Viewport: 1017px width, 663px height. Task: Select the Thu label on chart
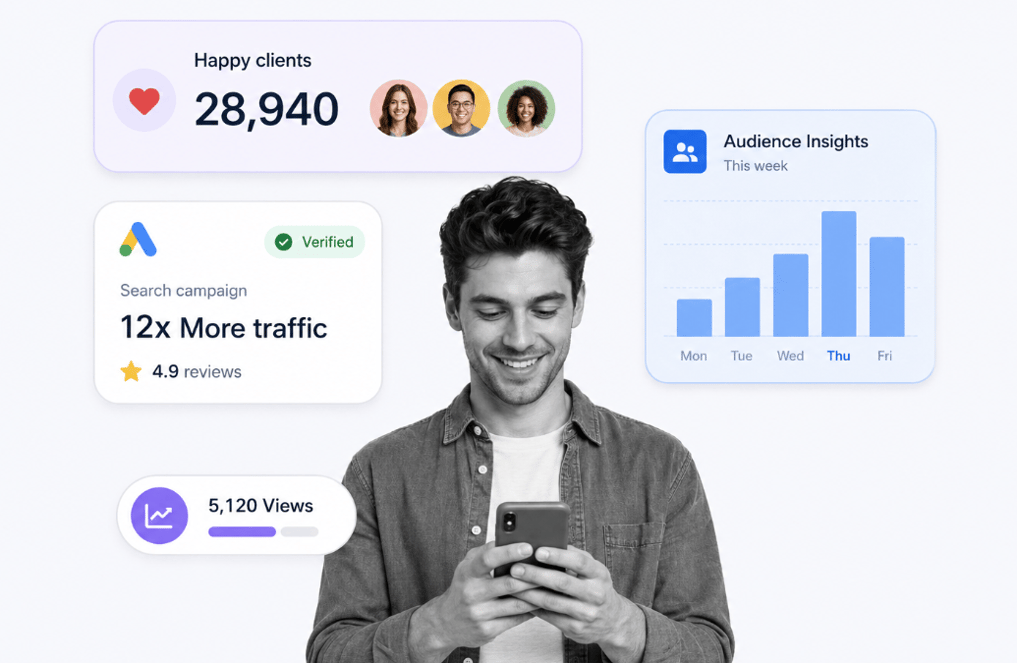tap(839, 356)
